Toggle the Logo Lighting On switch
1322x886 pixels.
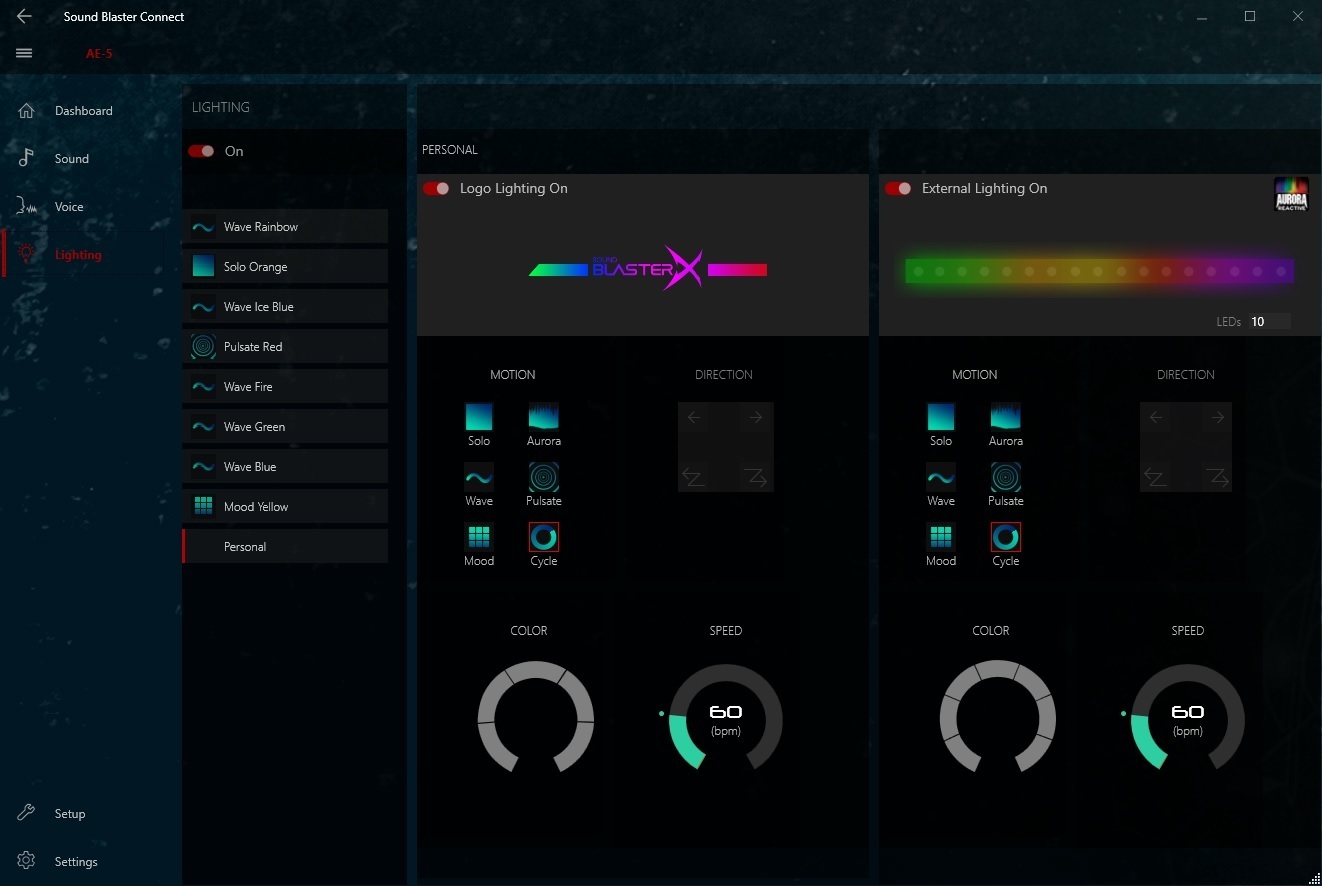click(436, 188)
